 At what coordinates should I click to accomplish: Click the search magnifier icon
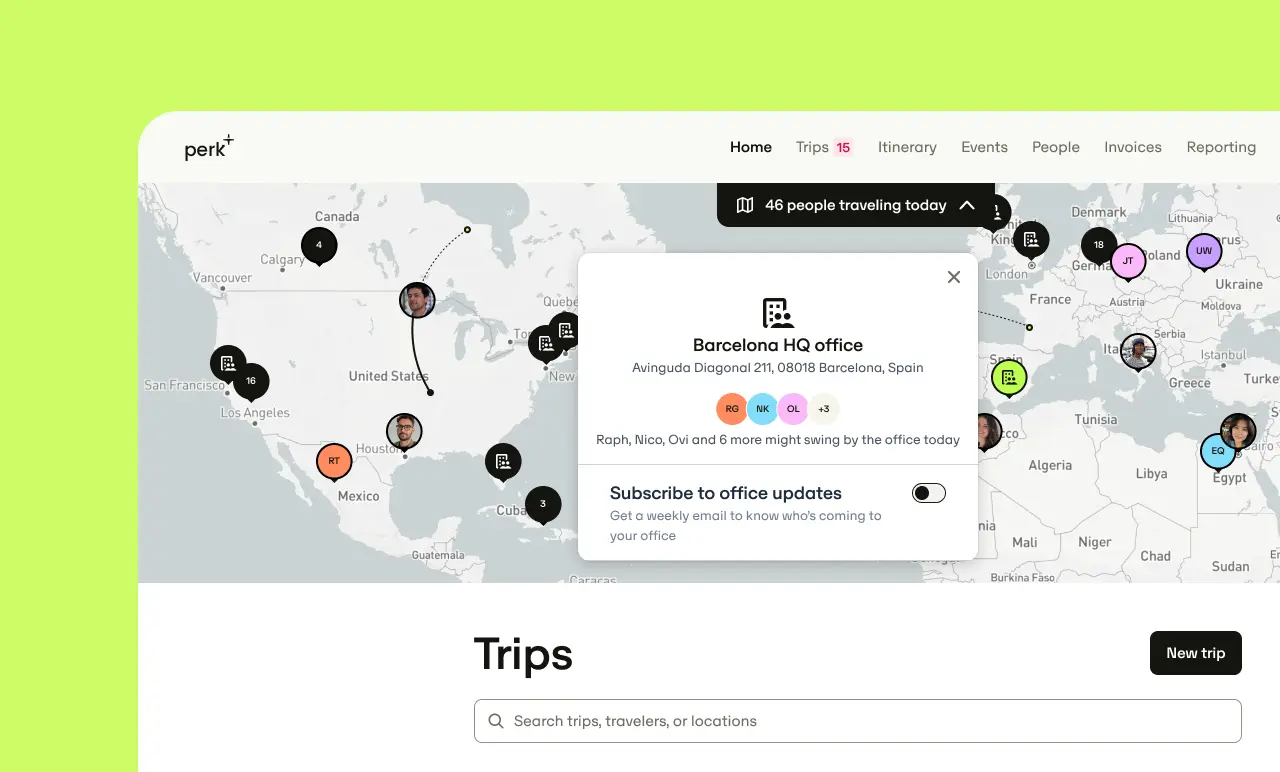496,721
